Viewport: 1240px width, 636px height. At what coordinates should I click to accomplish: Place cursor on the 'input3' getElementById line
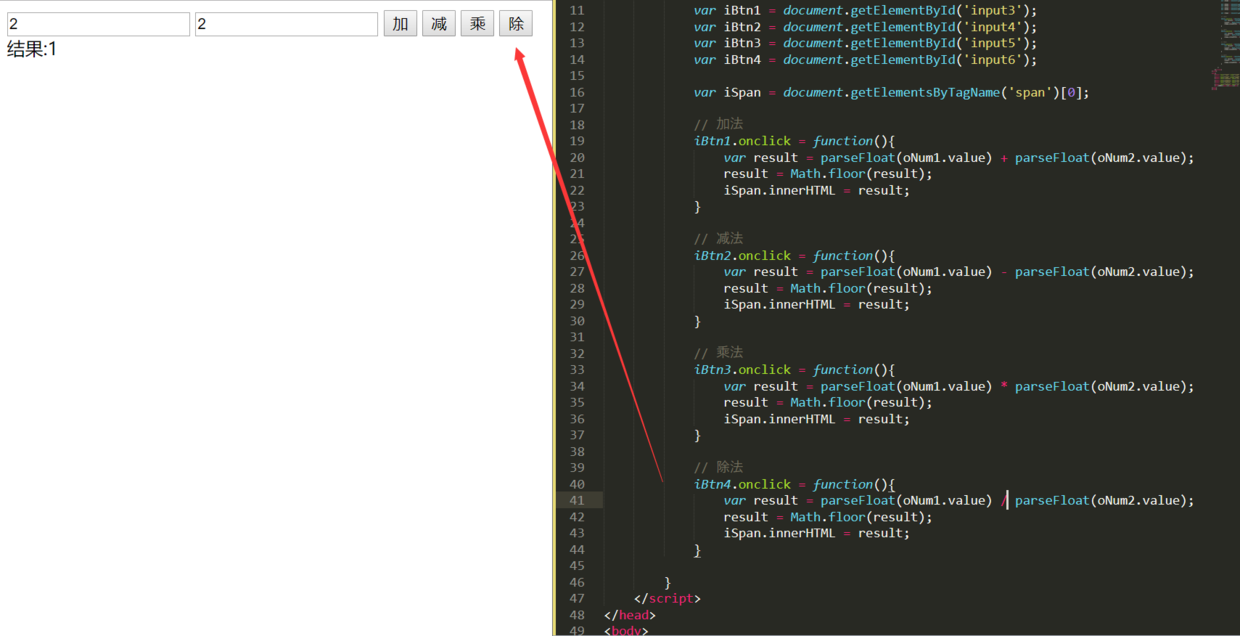[x=865, y=10]
